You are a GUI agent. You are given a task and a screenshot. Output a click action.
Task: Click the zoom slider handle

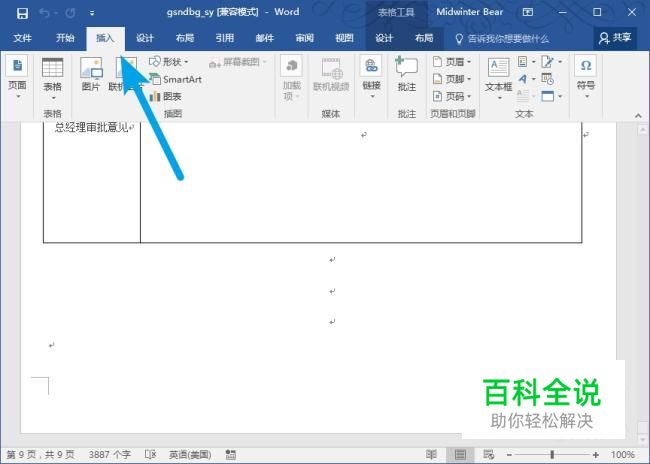tap(552, 455)
